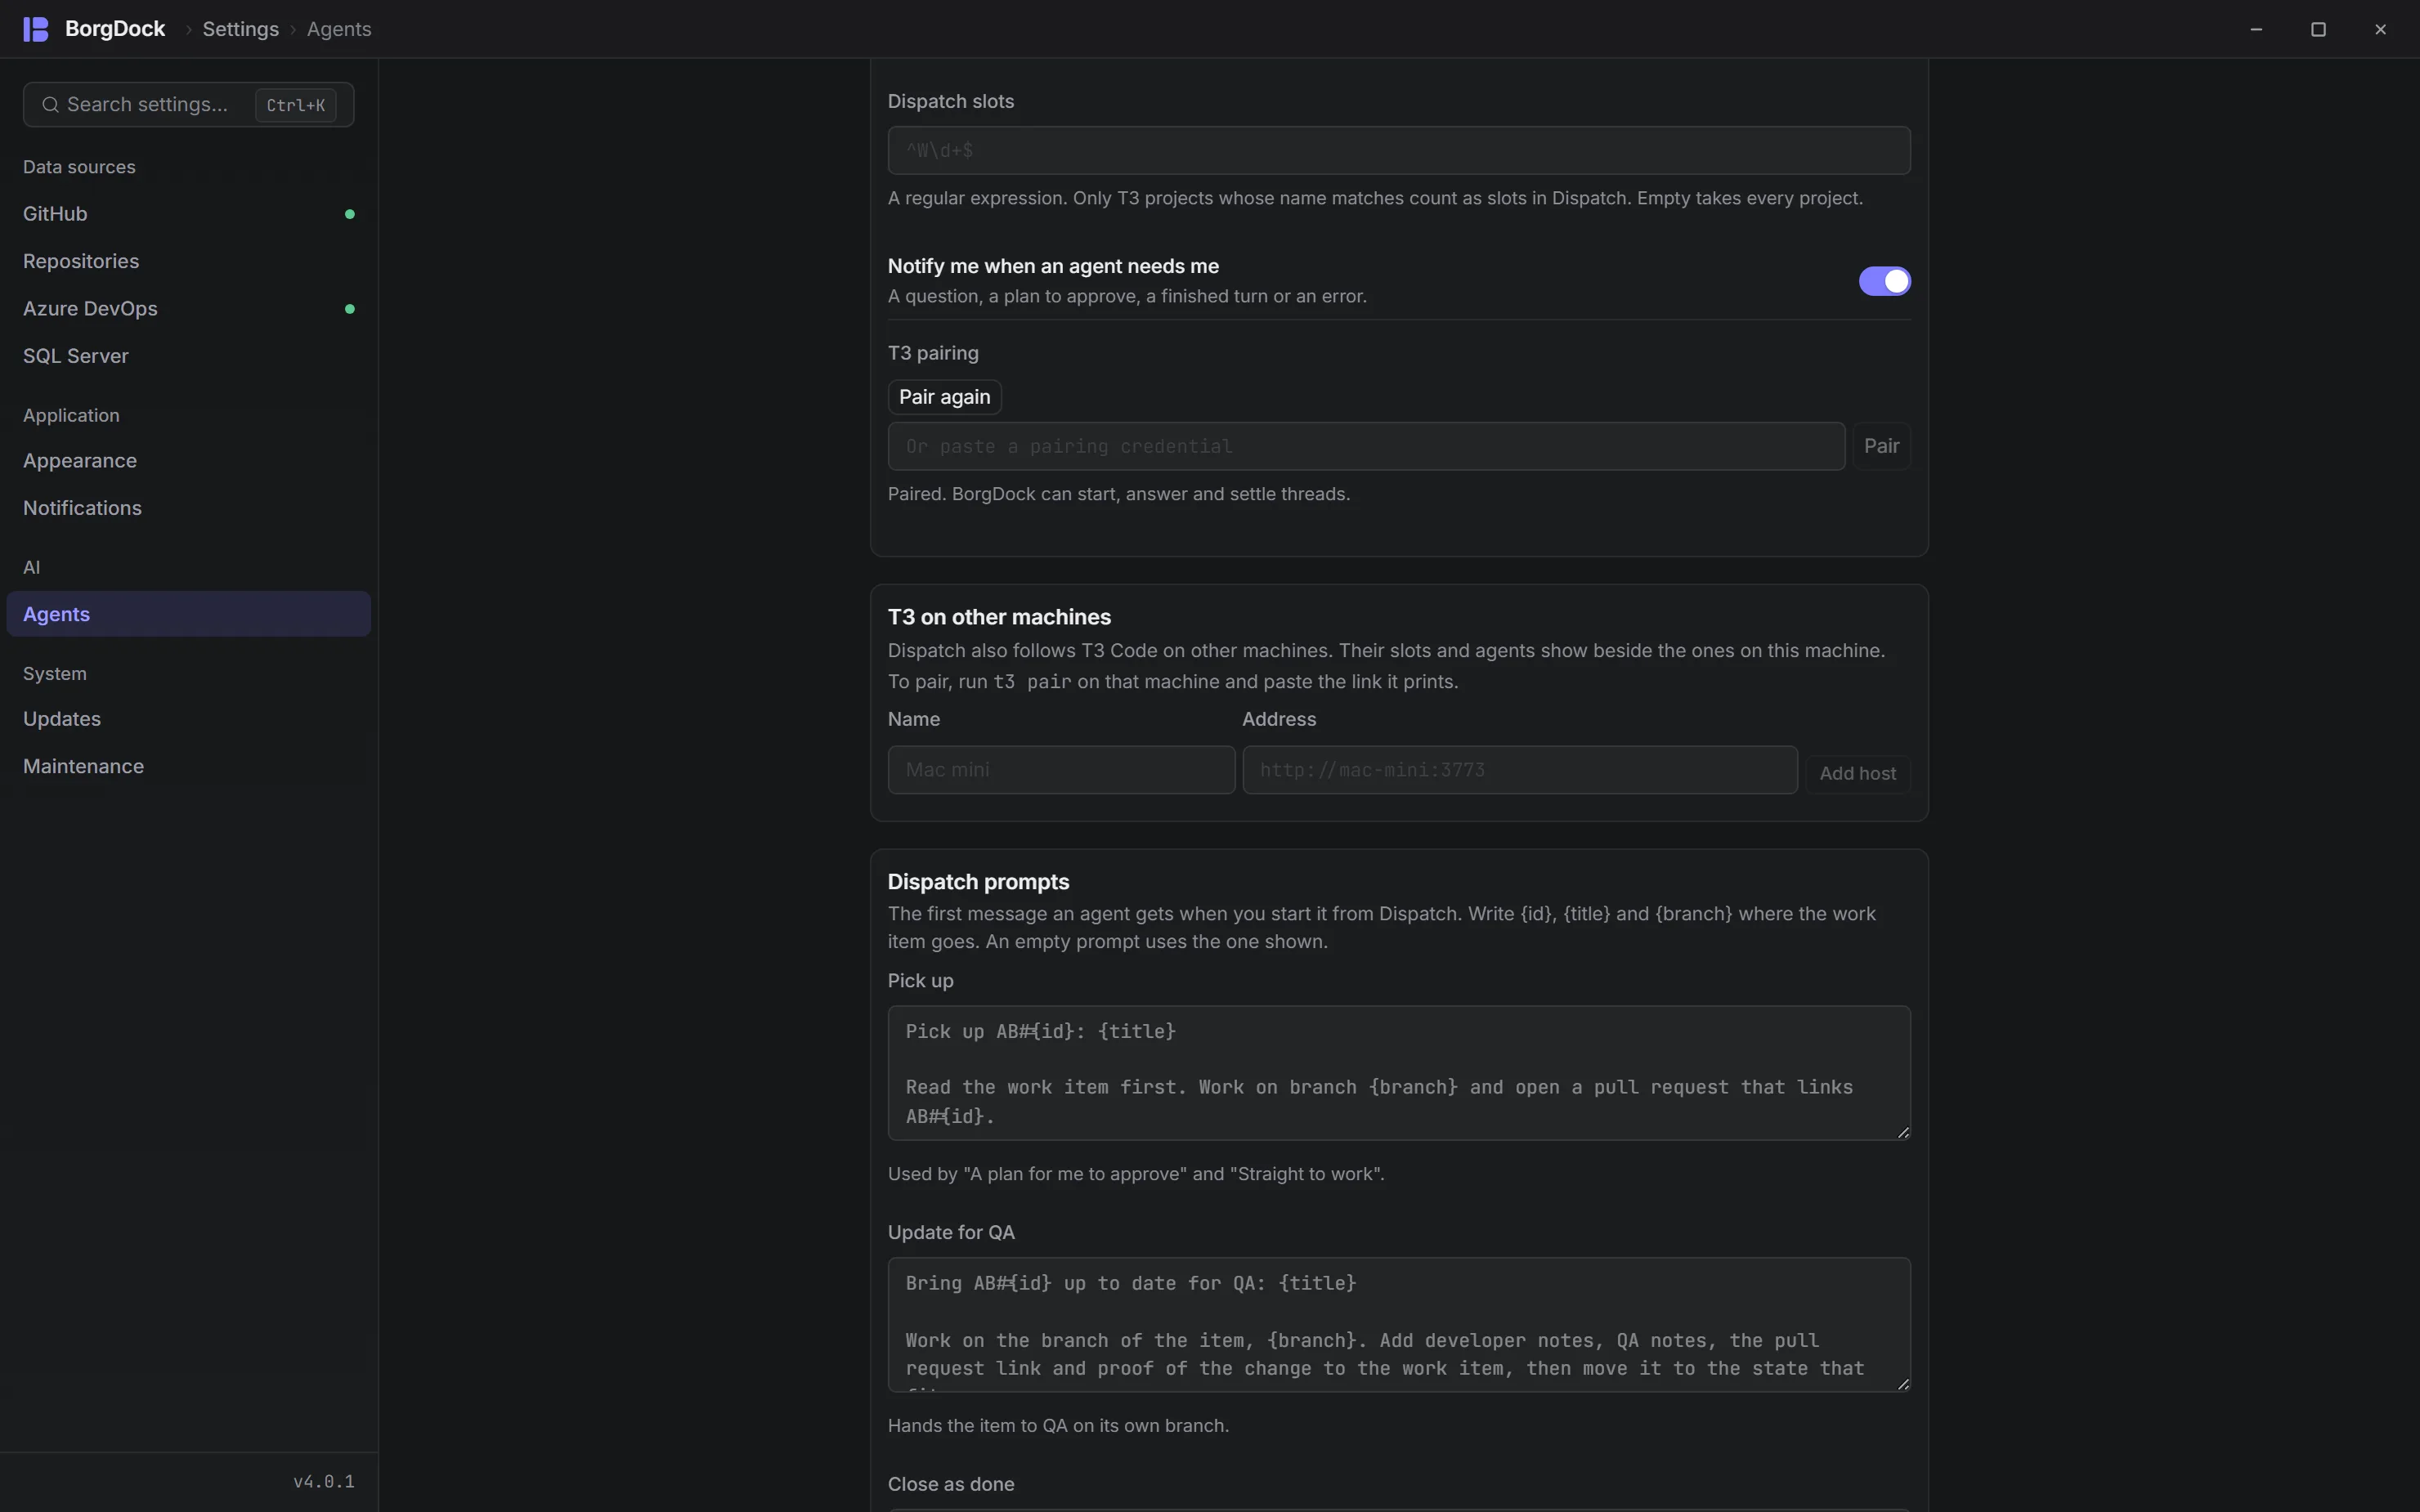
Task: Click the v4.0.1 version label
Action: click(x=324, y=1482)
